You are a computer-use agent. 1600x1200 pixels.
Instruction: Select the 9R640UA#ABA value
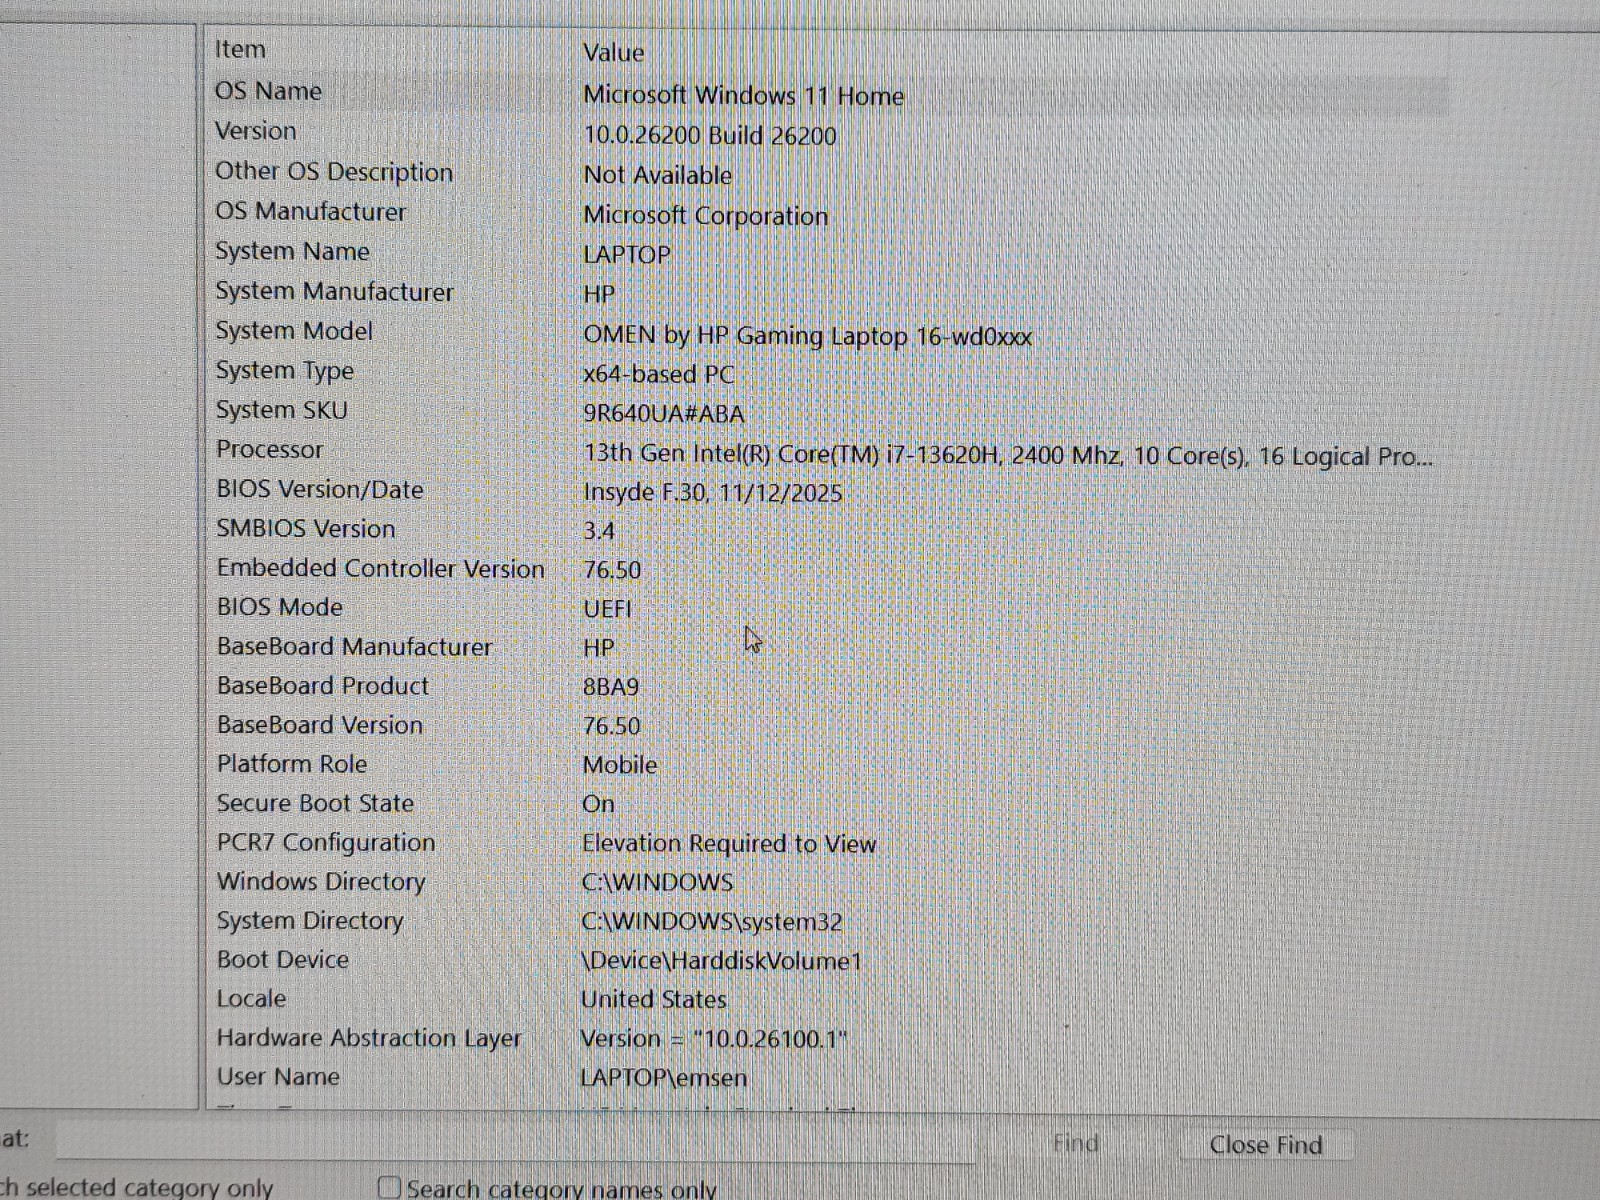pos(664,414)
